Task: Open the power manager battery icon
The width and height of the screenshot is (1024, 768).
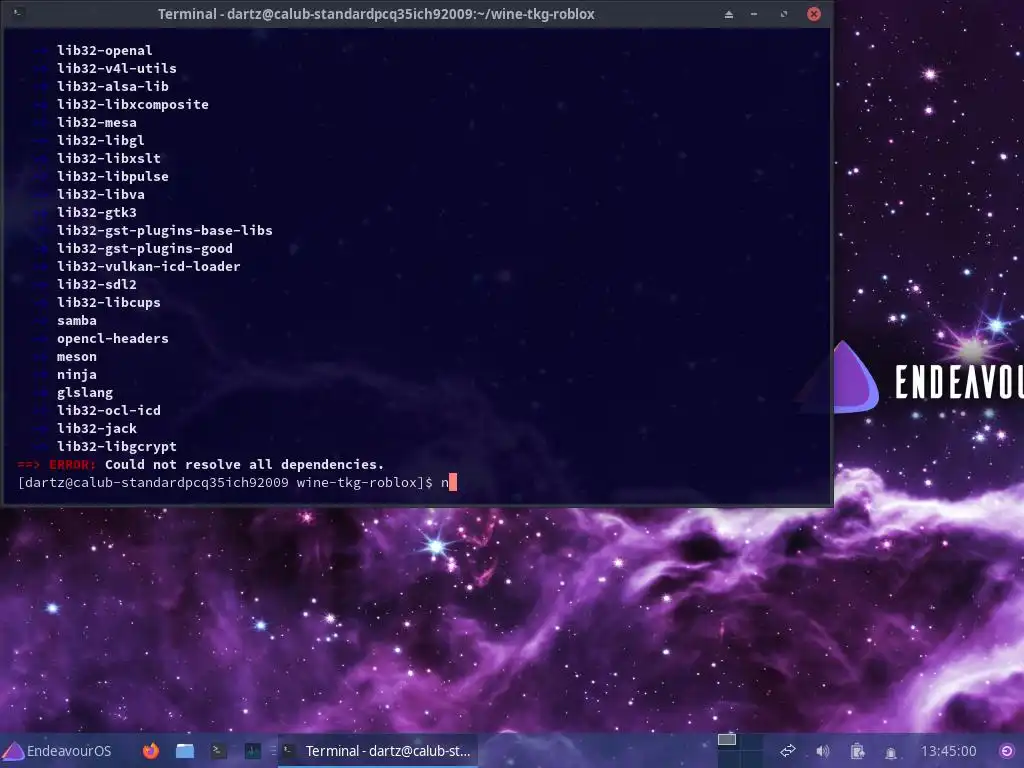Action: coord(857,751)
